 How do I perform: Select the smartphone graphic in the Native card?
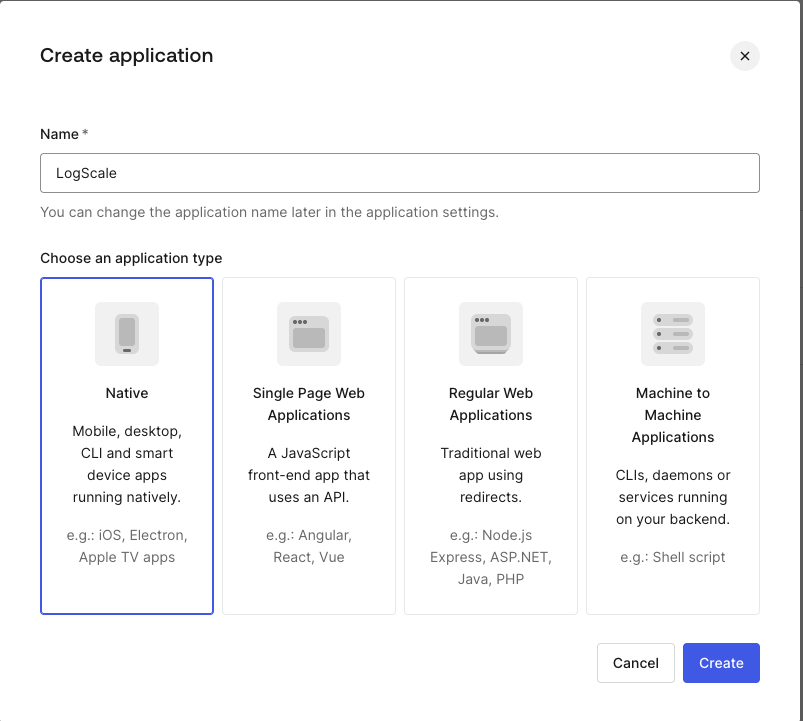click(x=126, y=334)
